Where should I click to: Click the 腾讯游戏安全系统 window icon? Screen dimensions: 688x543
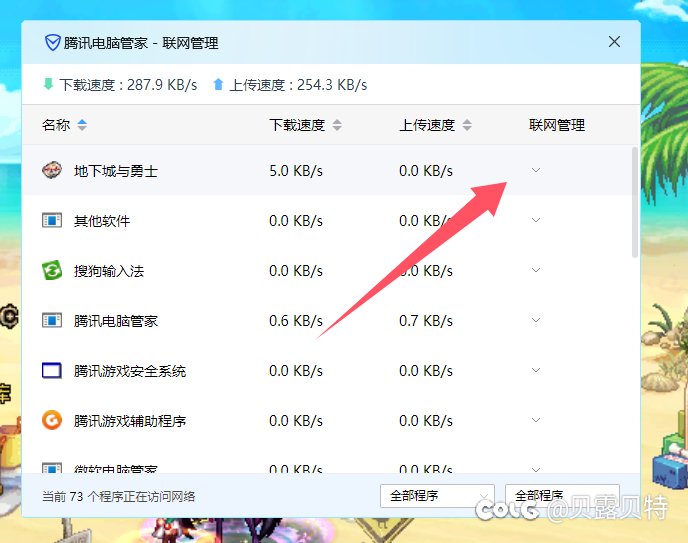[52, 370]
